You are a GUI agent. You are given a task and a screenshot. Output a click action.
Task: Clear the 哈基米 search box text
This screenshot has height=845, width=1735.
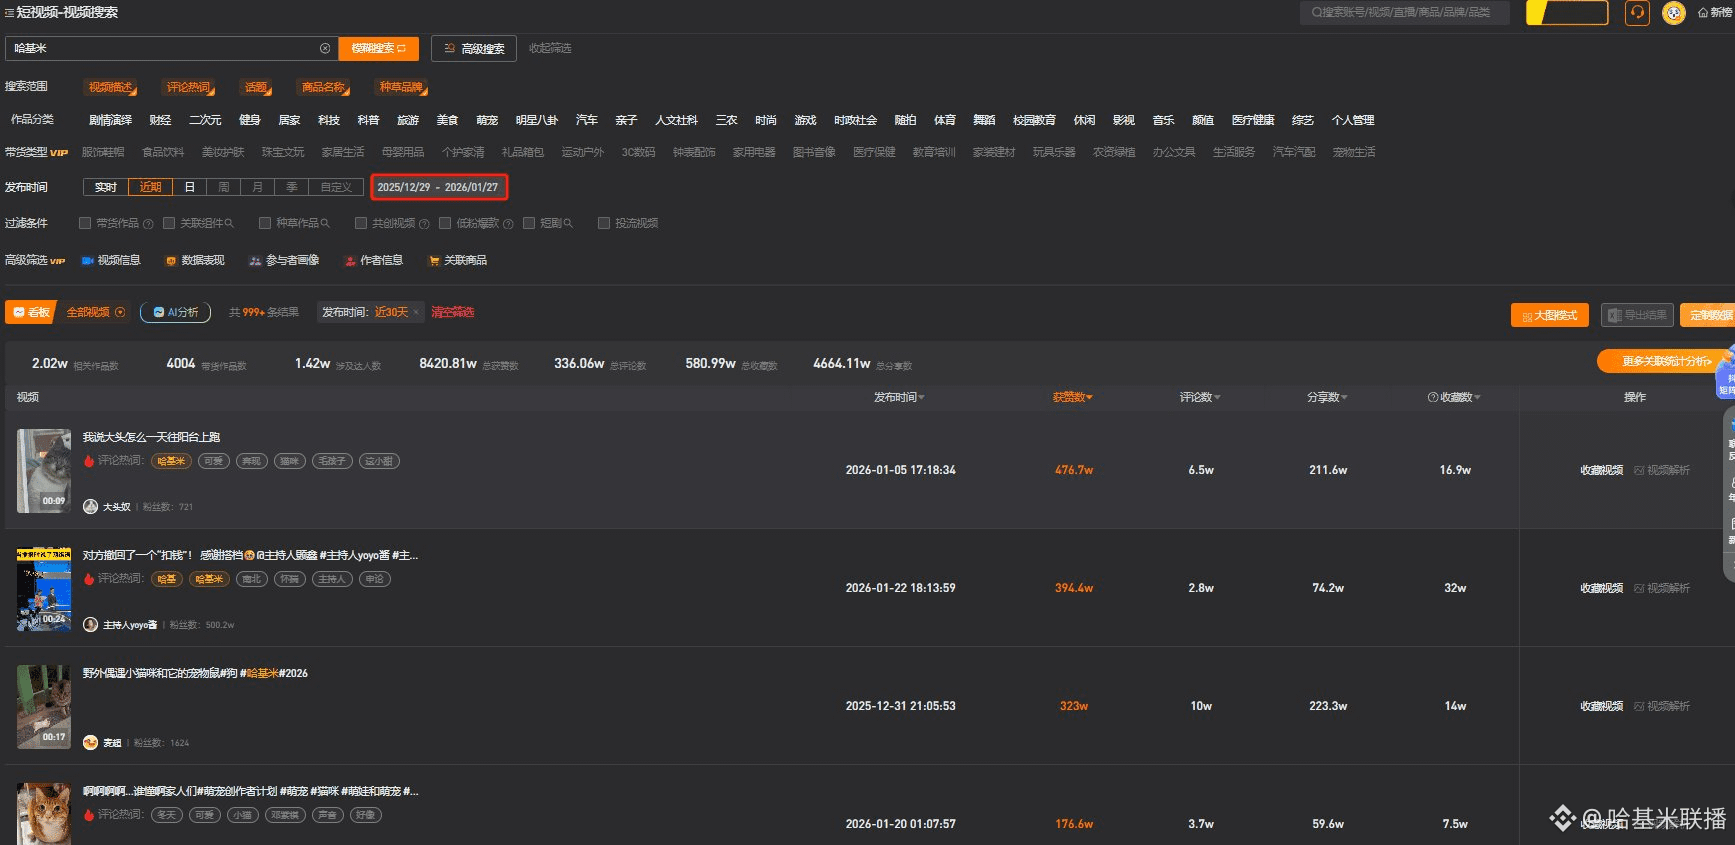(325, 48)
